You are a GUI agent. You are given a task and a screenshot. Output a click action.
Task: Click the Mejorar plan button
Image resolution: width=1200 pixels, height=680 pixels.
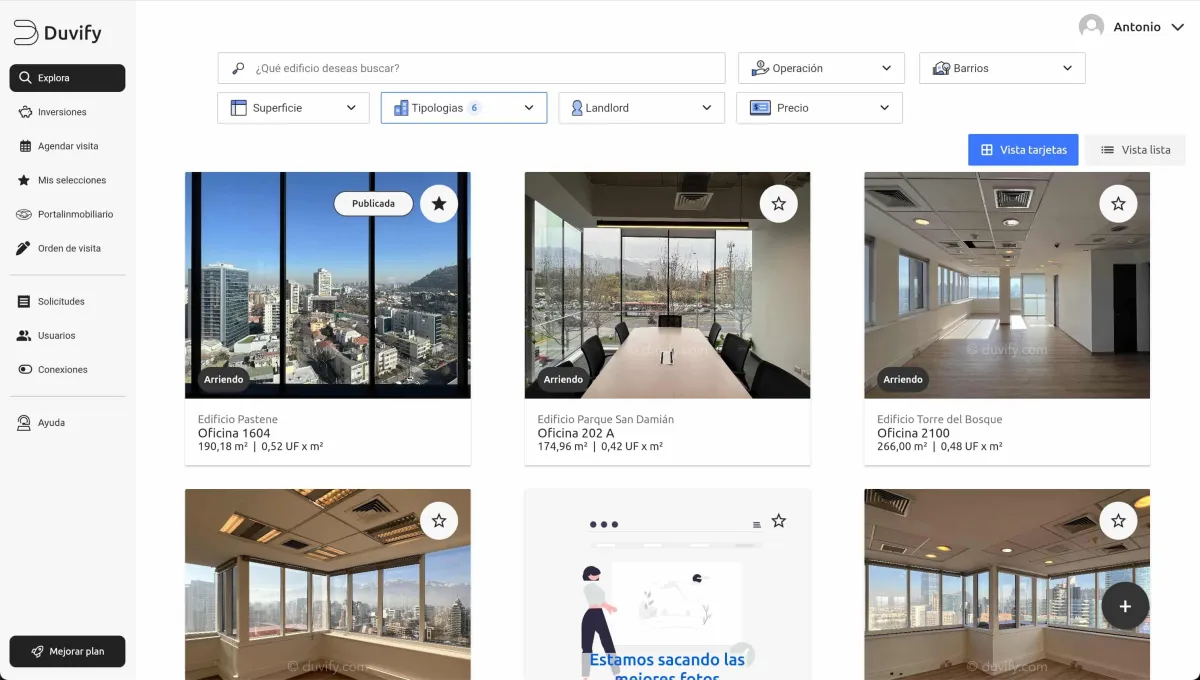pos(67,651)
